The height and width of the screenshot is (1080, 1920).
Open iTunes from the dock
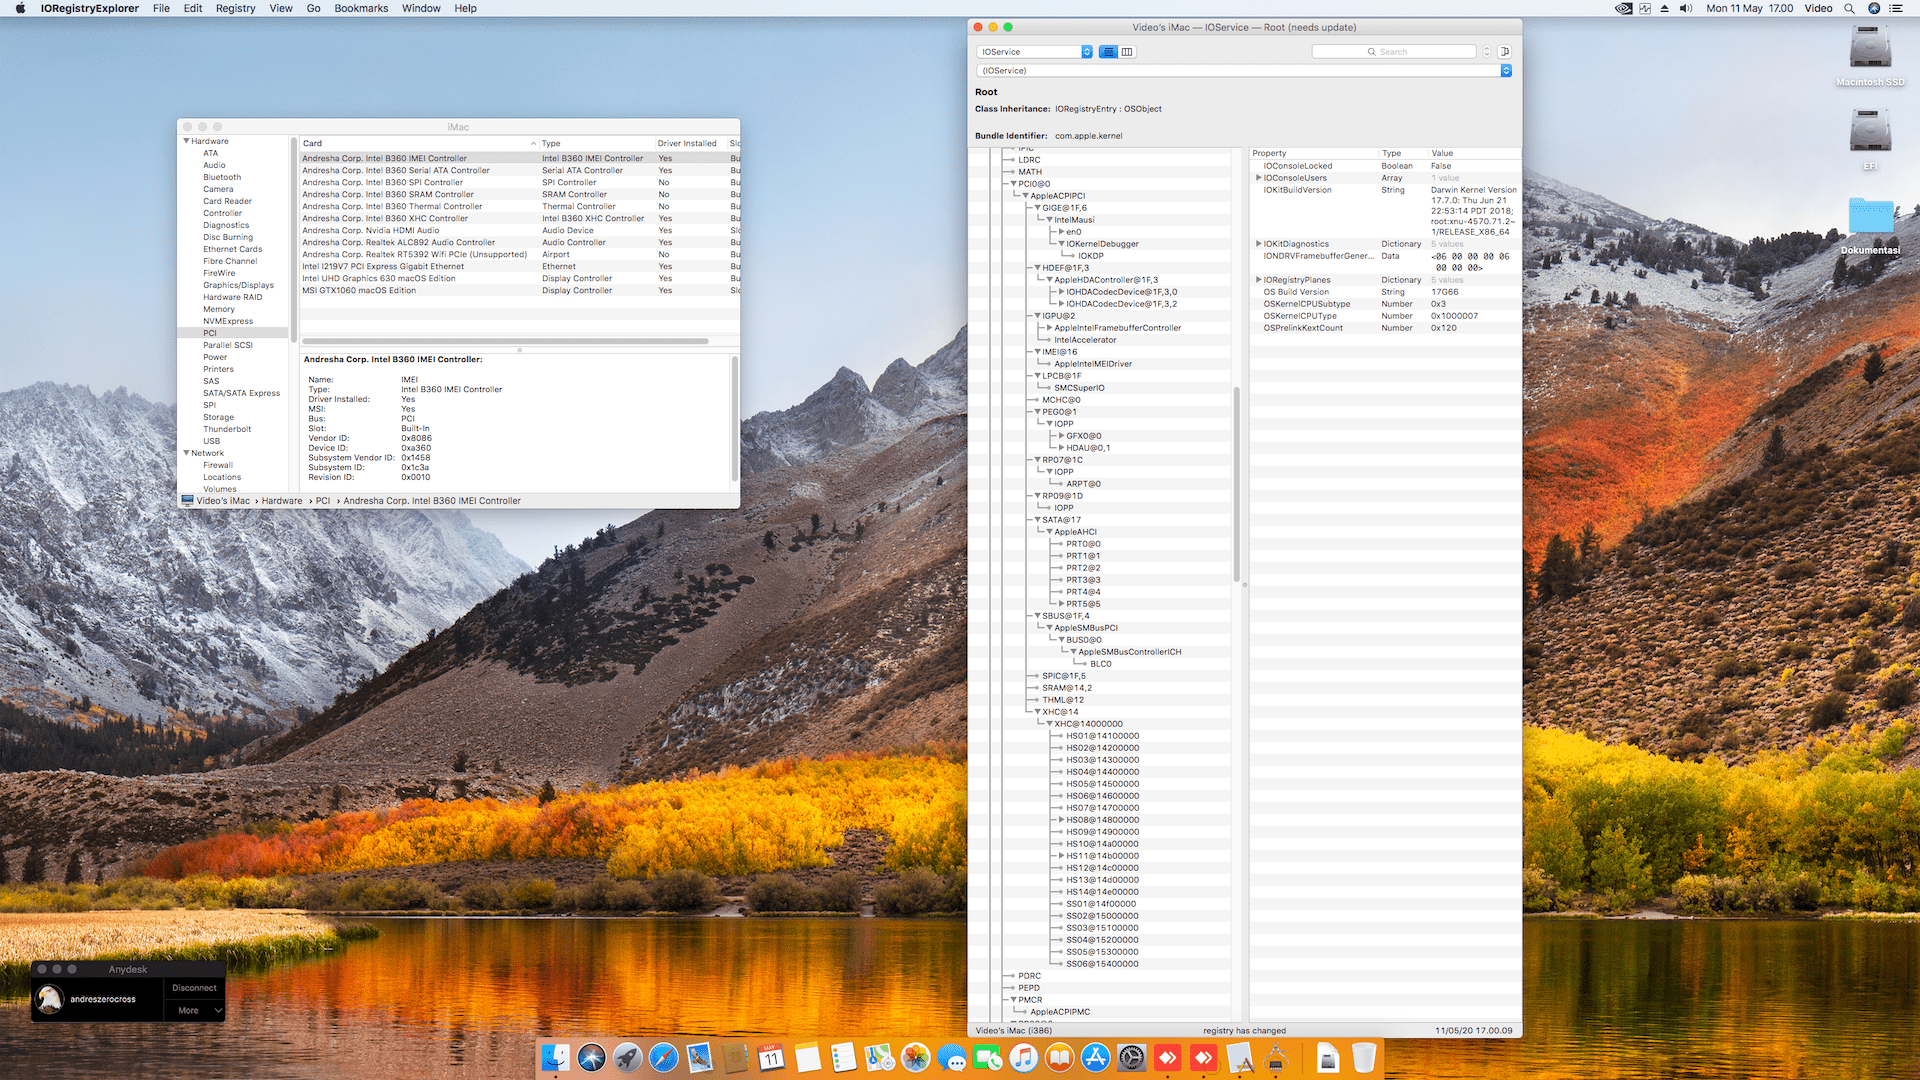tap(1023, 1058)
